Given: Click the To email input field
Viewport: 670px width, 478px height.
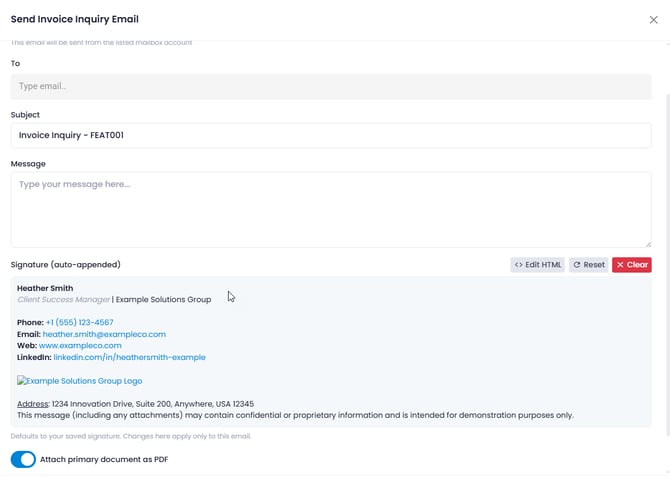Looking at the screenshot, I should pos(330,86).
